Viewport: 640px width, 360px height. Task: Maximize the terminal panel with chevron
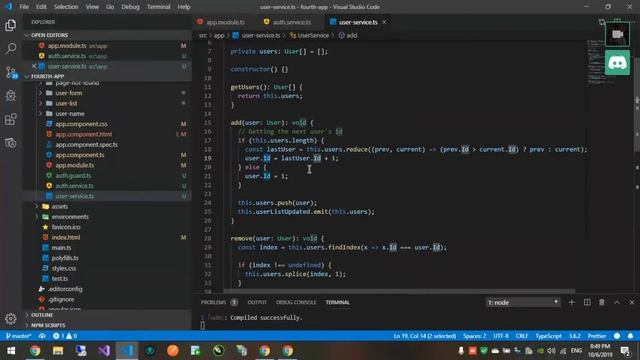click(617, 302)
